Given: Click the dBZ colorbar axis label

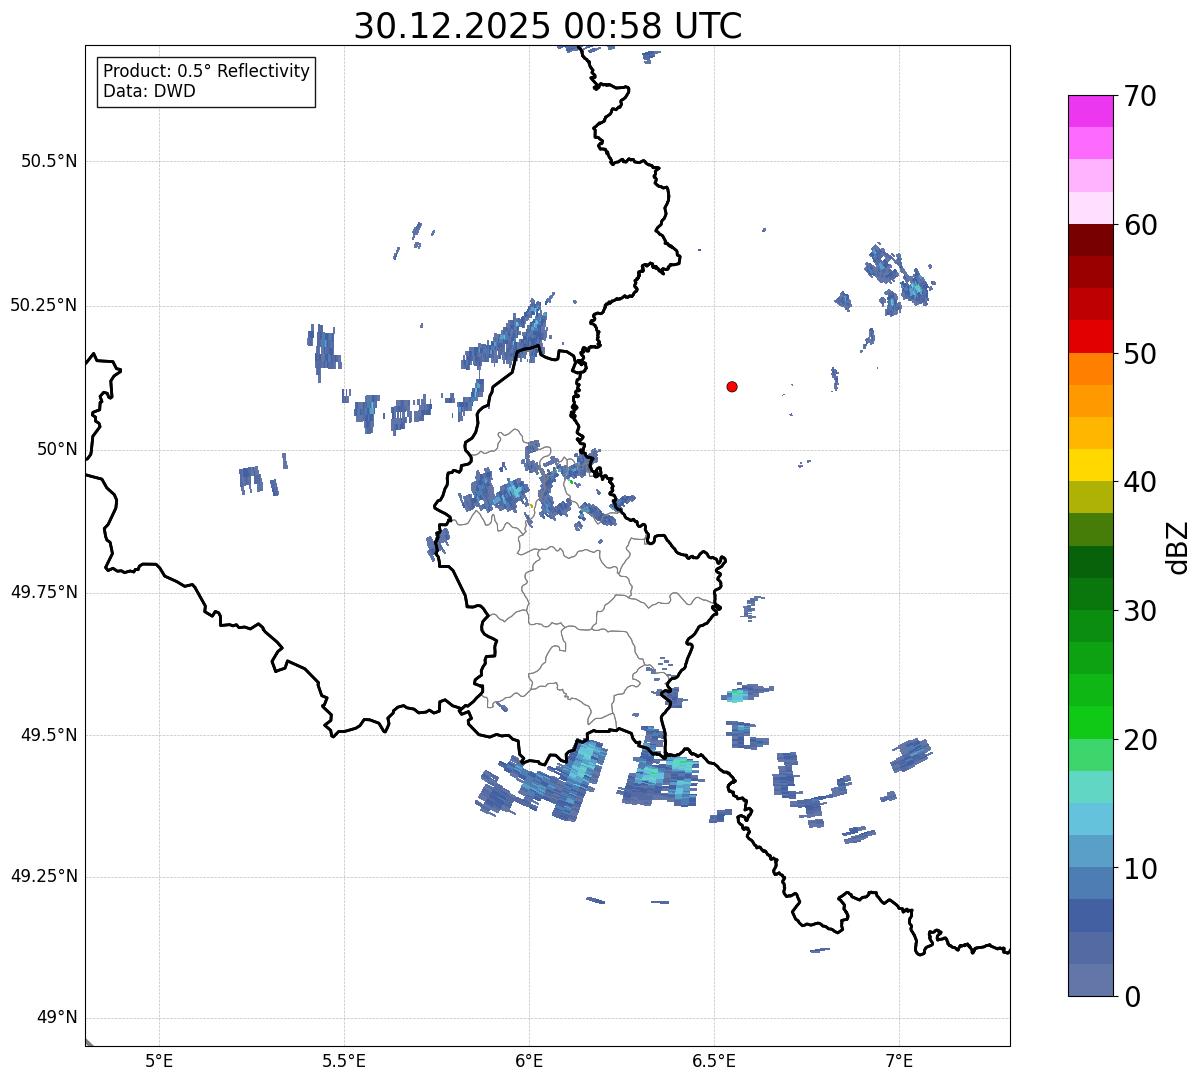Looking at the screenshot, I should tap(1178, 546).
